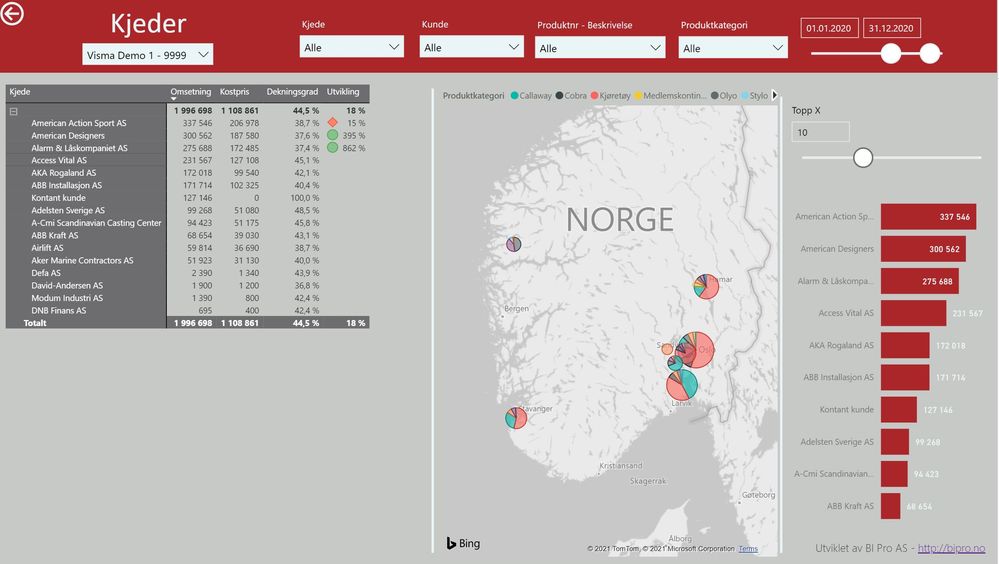The image size is (999, 564).
Task: Sort by the Omsetning column header
Action: (190, 92)
